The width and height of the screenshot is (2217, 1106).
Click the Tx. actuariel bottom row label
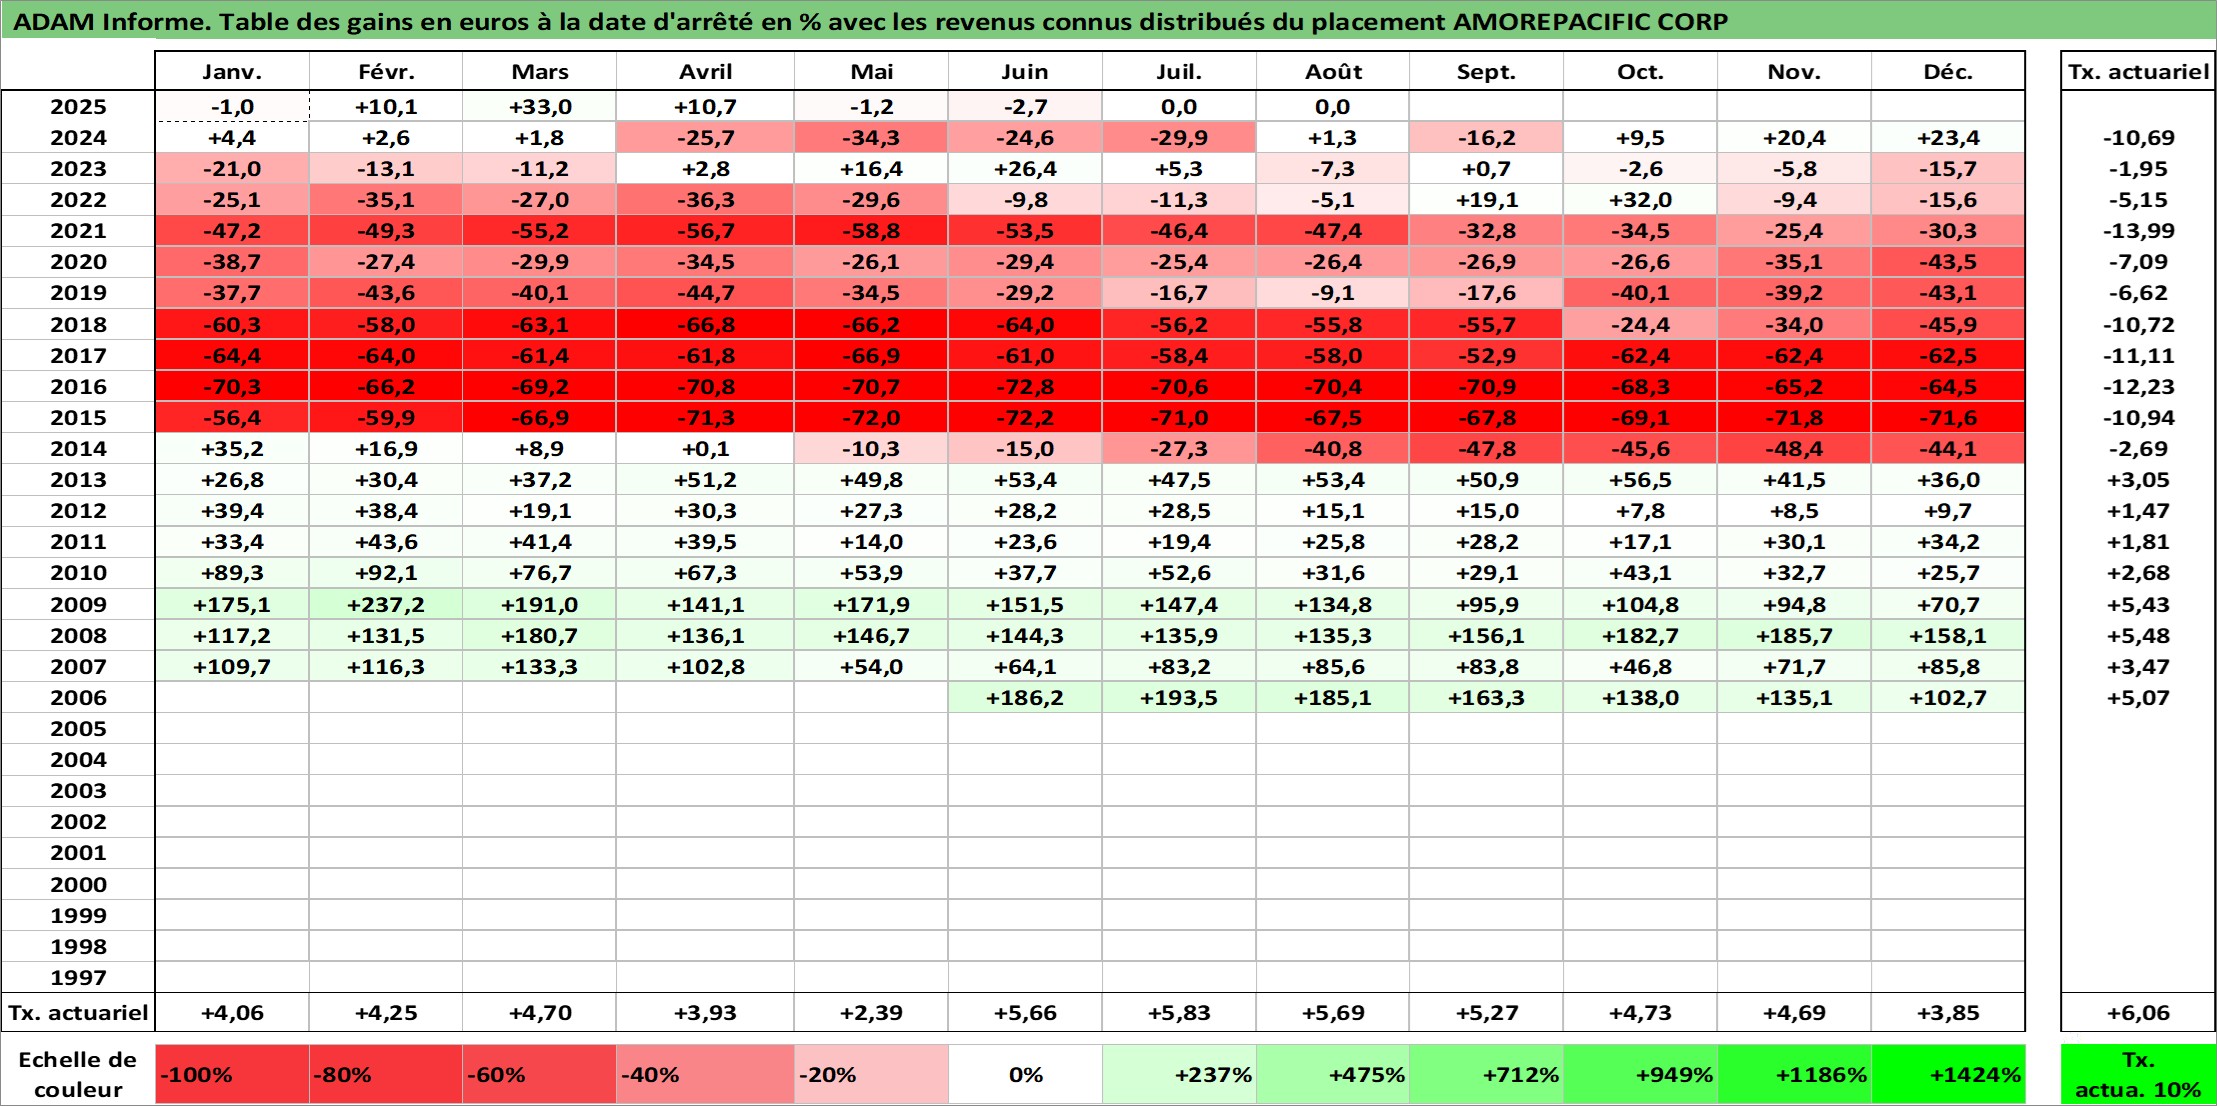pyautogui.click(x=78, y=1013)
